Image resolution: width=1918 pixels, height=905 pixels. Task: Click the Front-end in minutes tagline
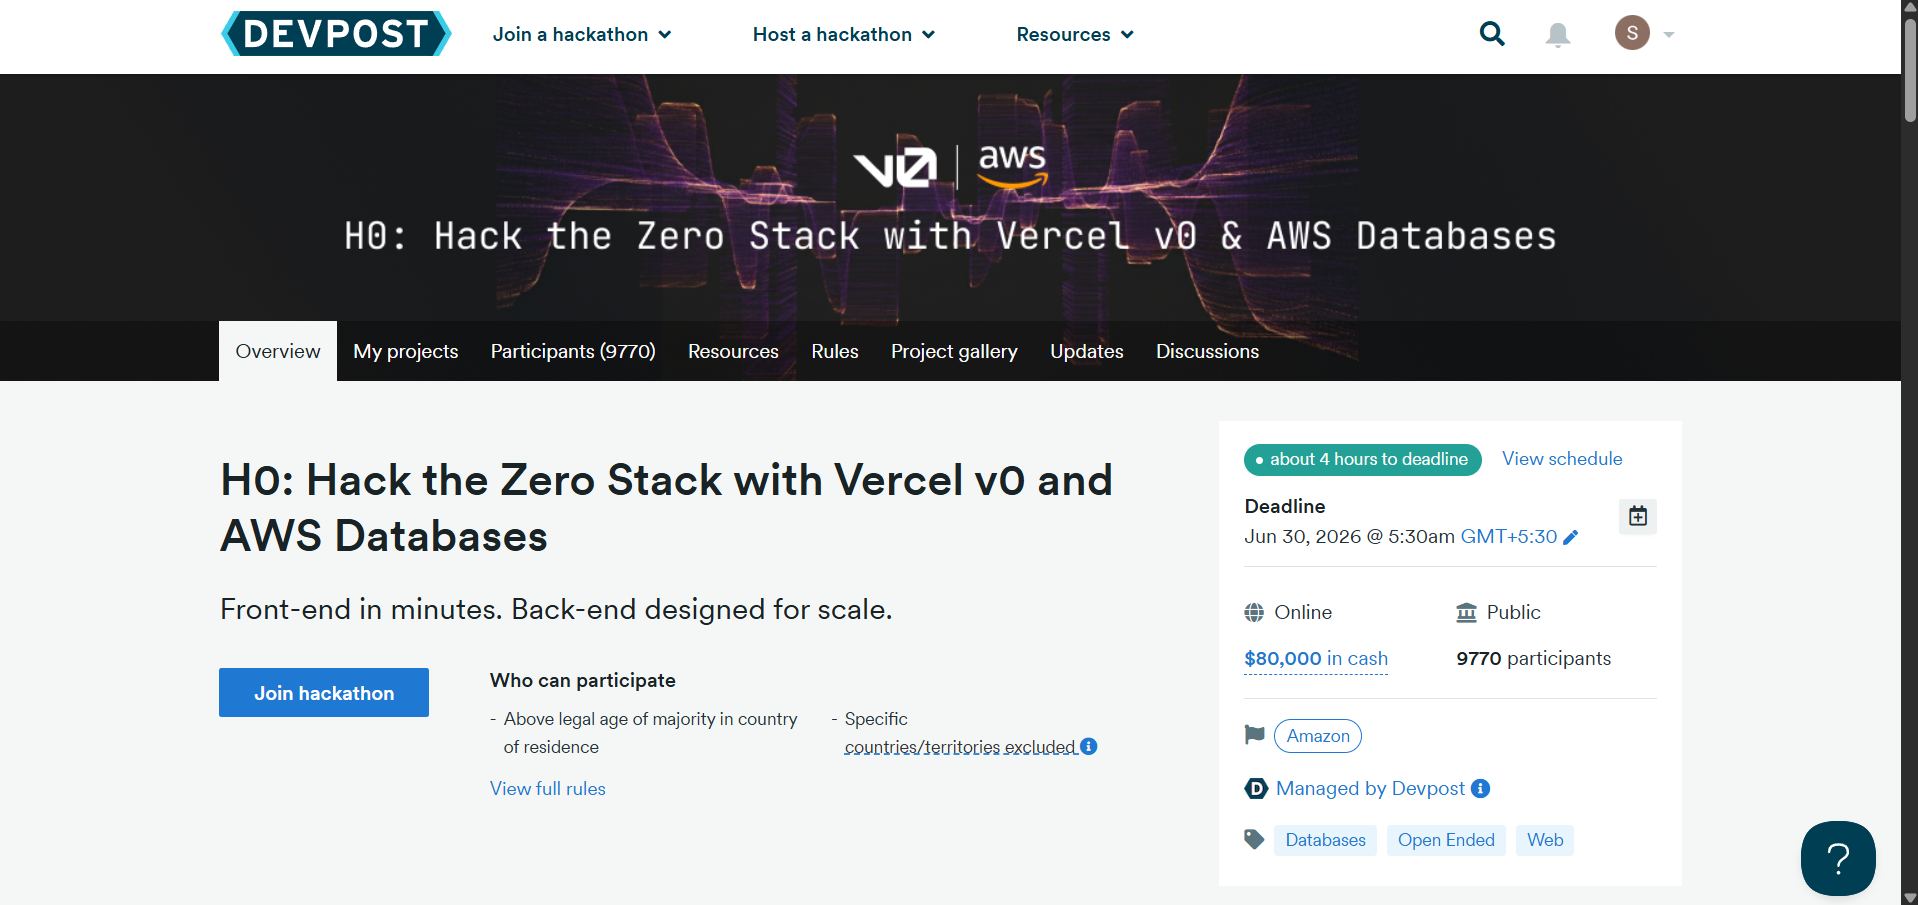[x=556, y=609]
